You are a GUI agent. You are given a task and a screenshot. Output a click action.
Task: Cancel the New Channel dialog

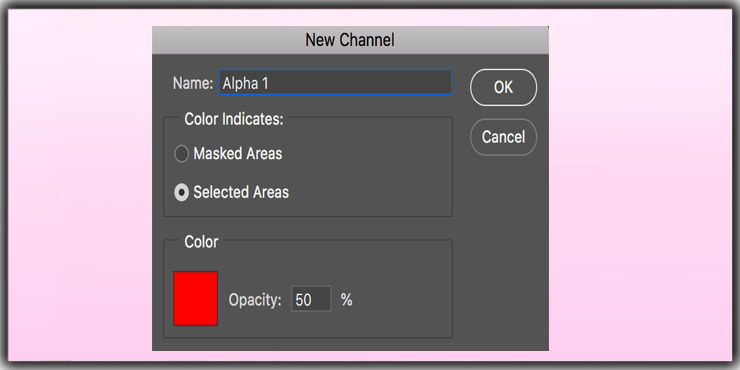pyautogui.click(x=503, y=137)
